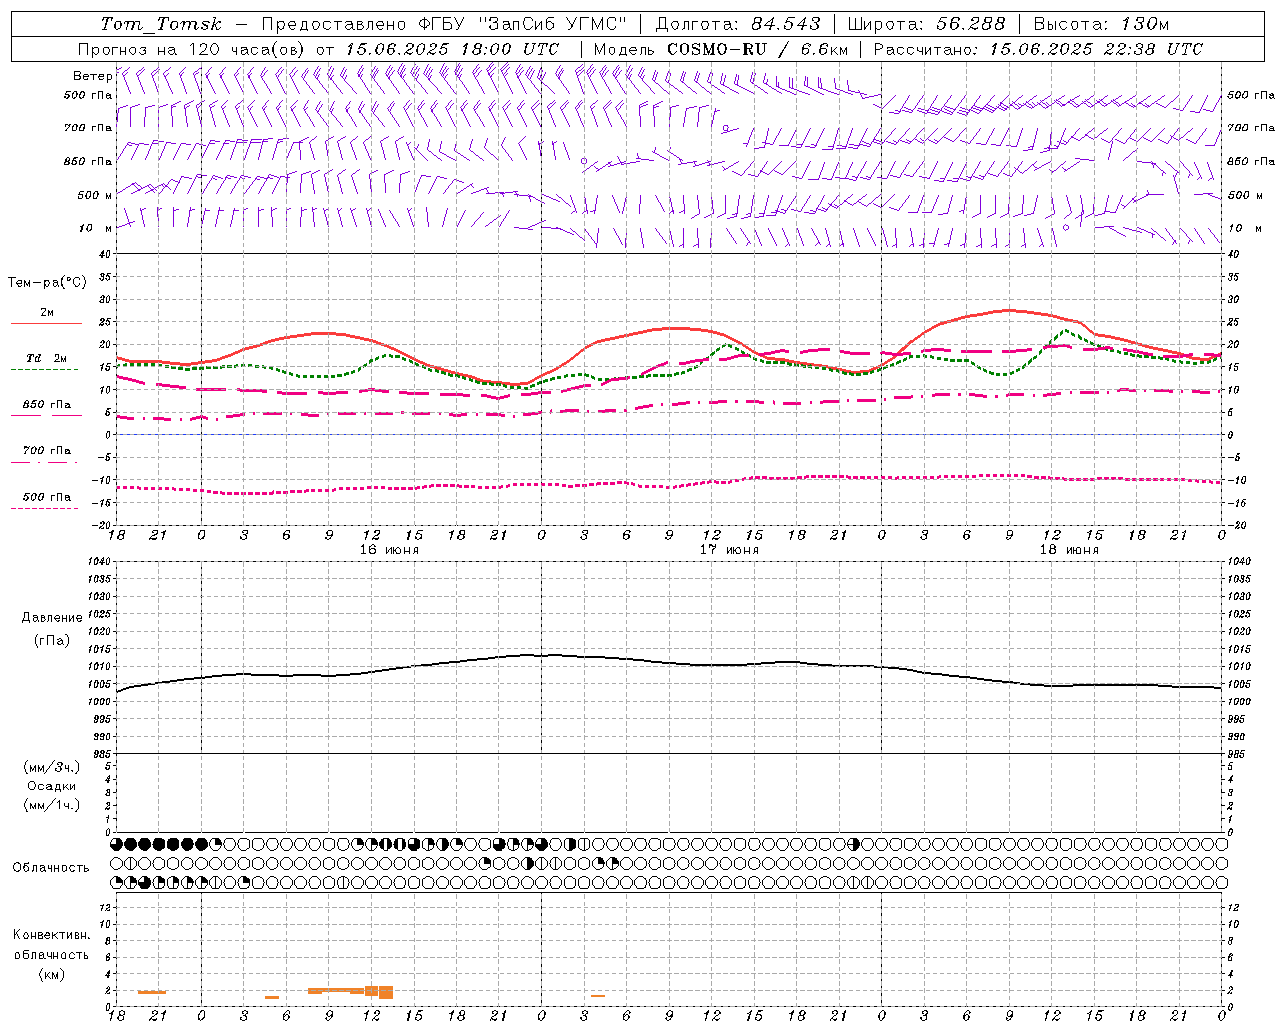Click the '(гПа)' unit under Давление
Image resolution: width=1280 pixels, height=1024 pixels.
pos(52,641)
